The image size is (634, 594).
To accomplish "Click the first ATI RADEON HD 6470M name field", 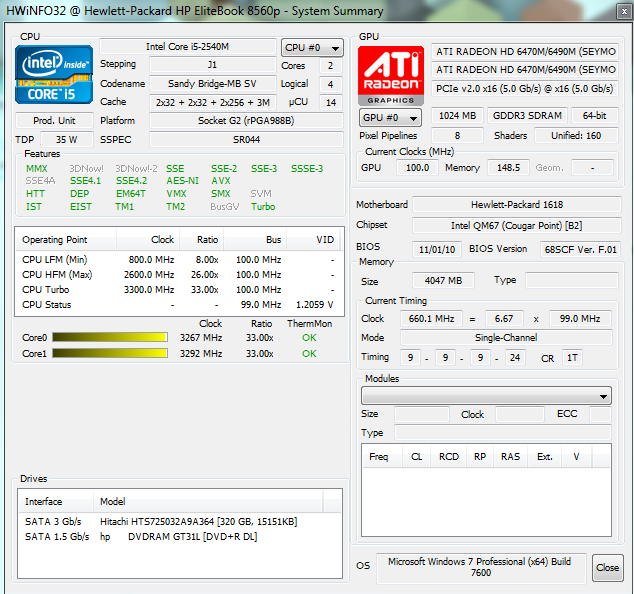I will 525,52.
